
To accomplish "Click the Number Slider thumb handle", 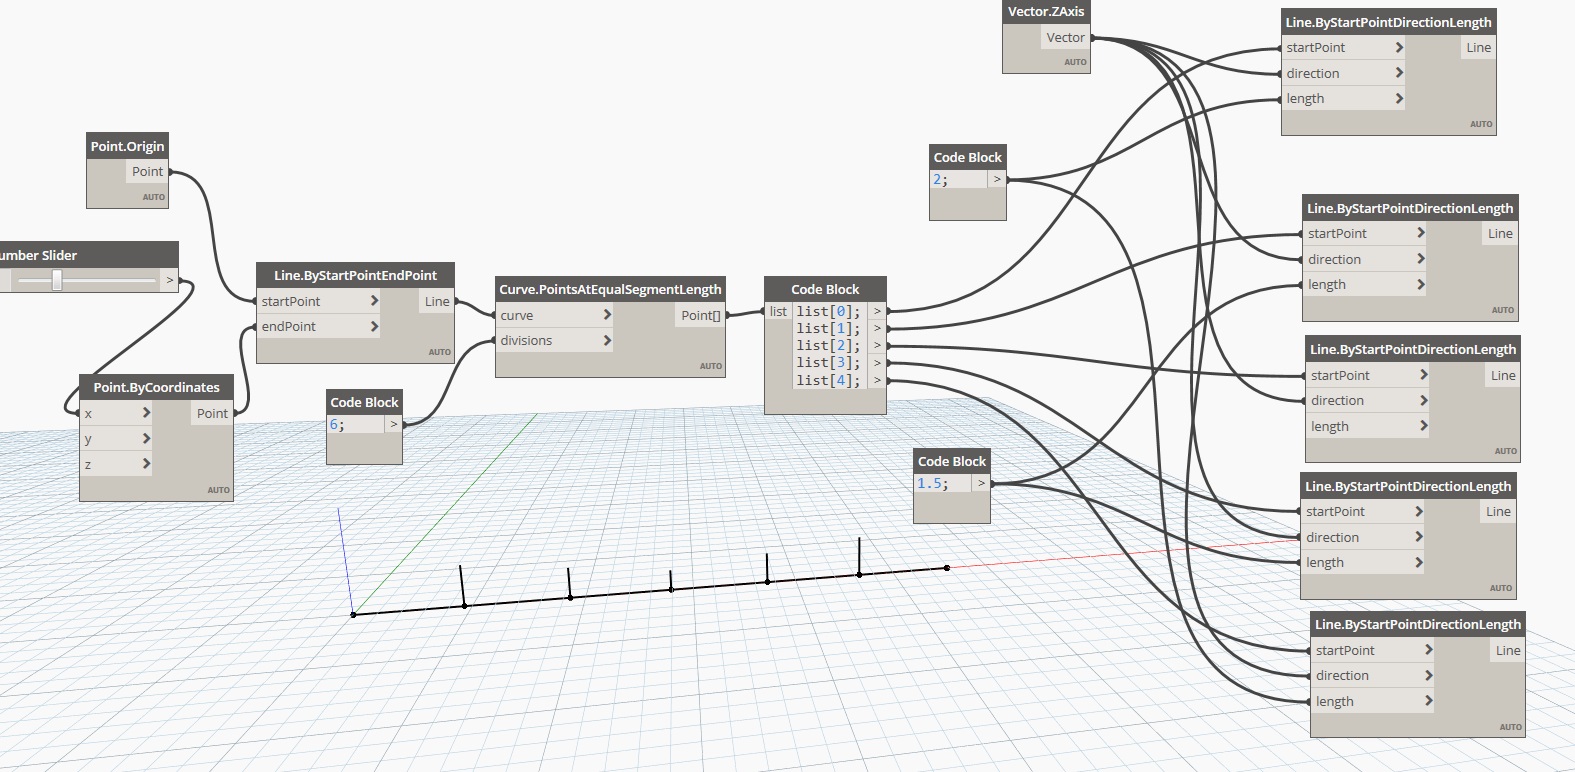I will [x=57, y=281].
